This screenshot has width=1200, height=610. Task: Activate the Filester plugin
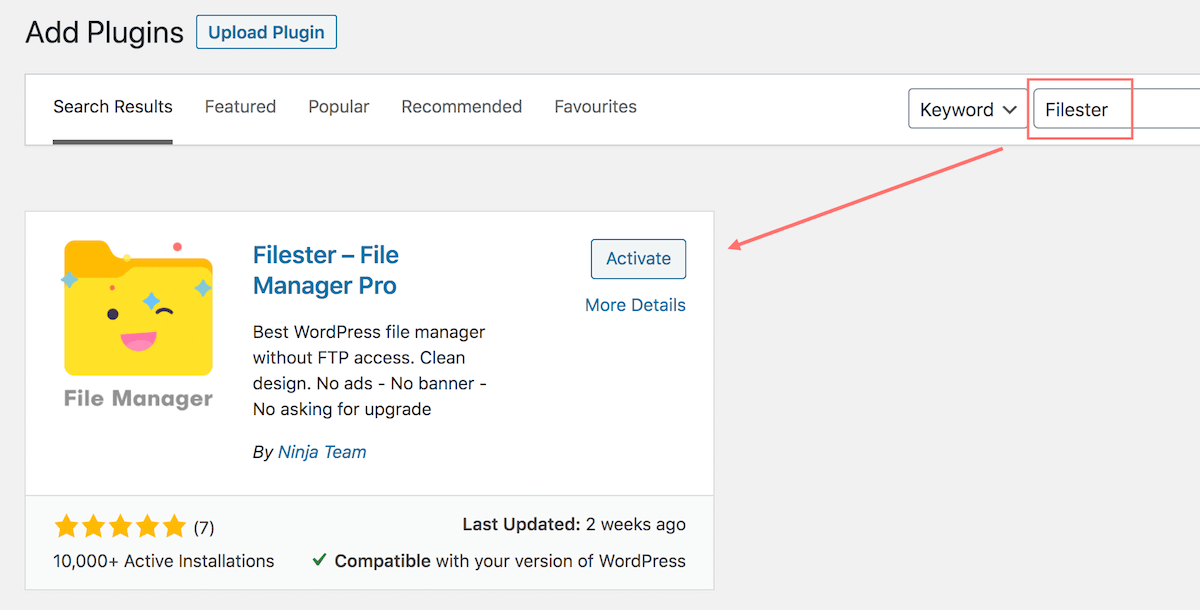coord(638,258)
